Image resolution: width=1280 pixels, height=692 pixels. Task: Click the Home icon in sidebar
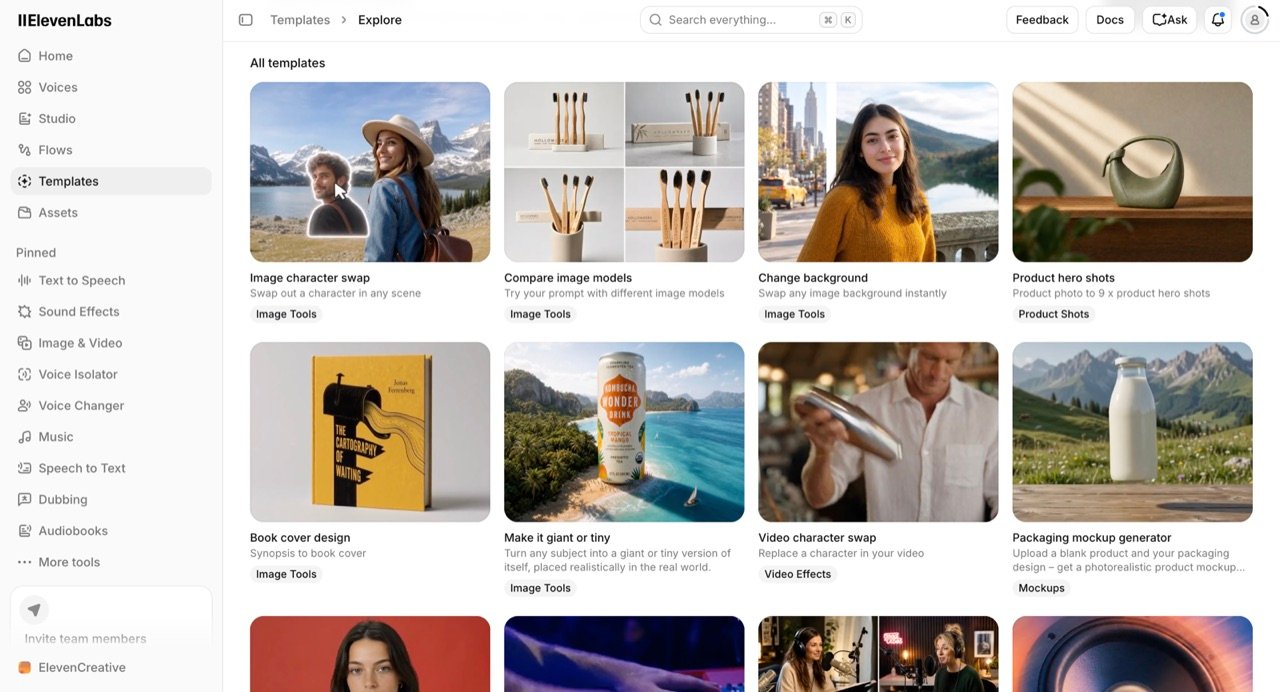(25, 56)
